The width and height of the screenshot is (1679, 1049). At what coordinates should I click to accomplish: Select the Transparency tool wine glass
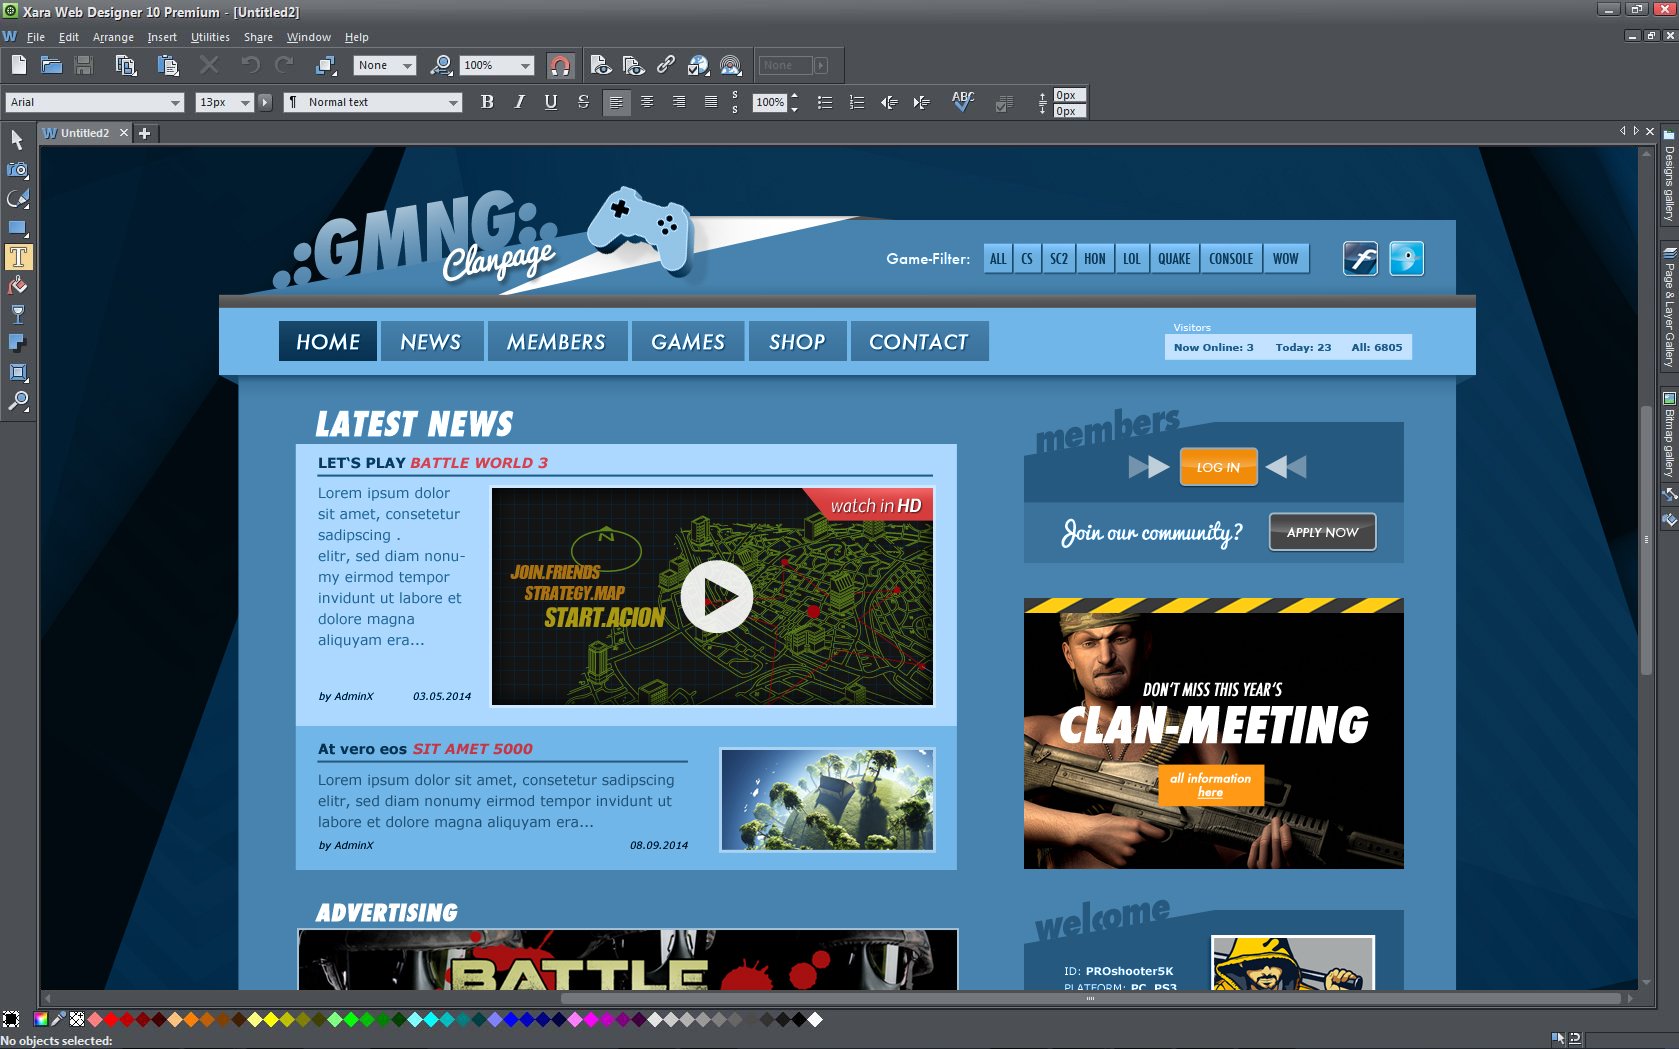pos(16,314)
